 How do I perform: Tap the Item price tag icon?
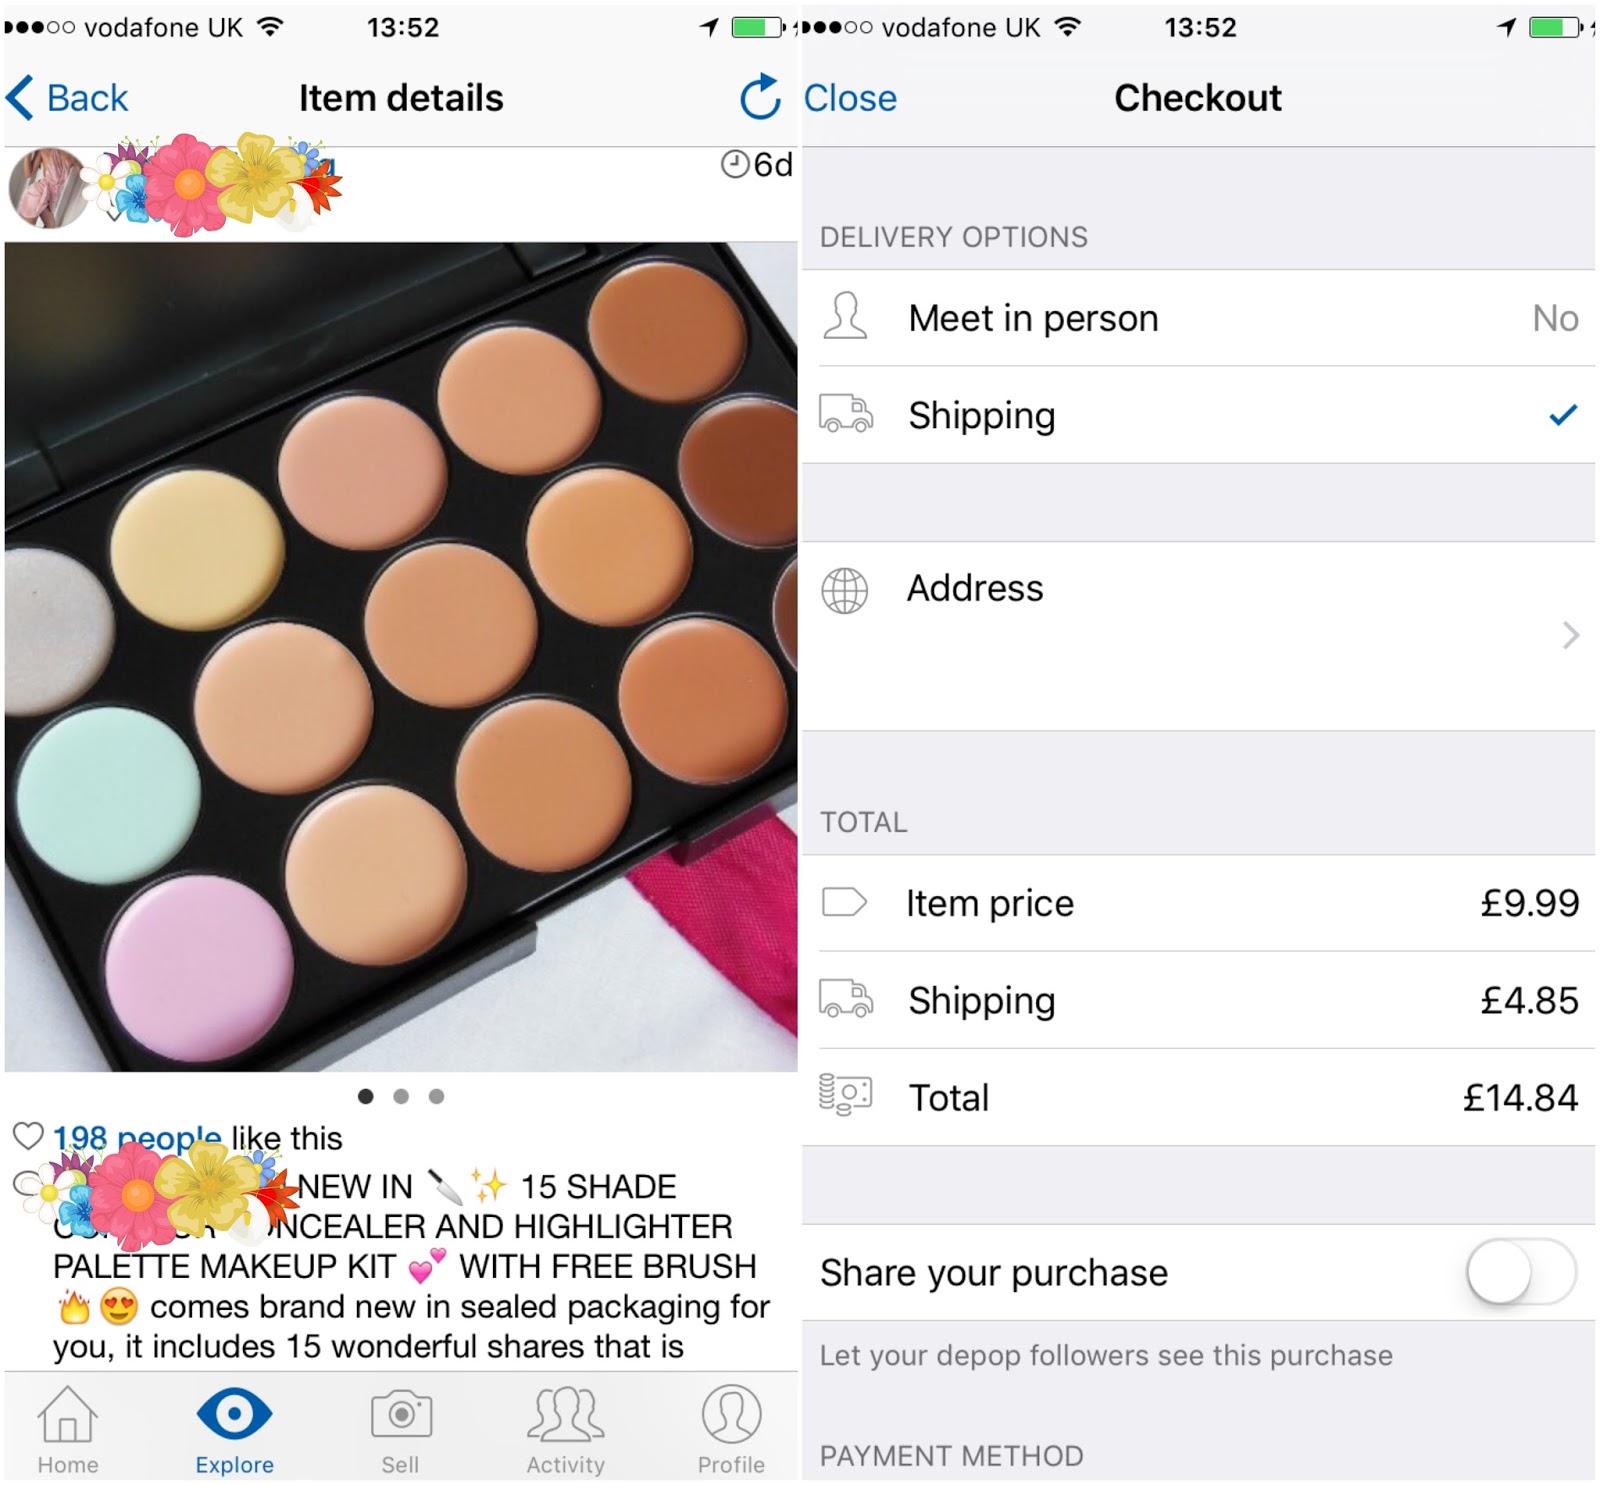pos(845,902)
